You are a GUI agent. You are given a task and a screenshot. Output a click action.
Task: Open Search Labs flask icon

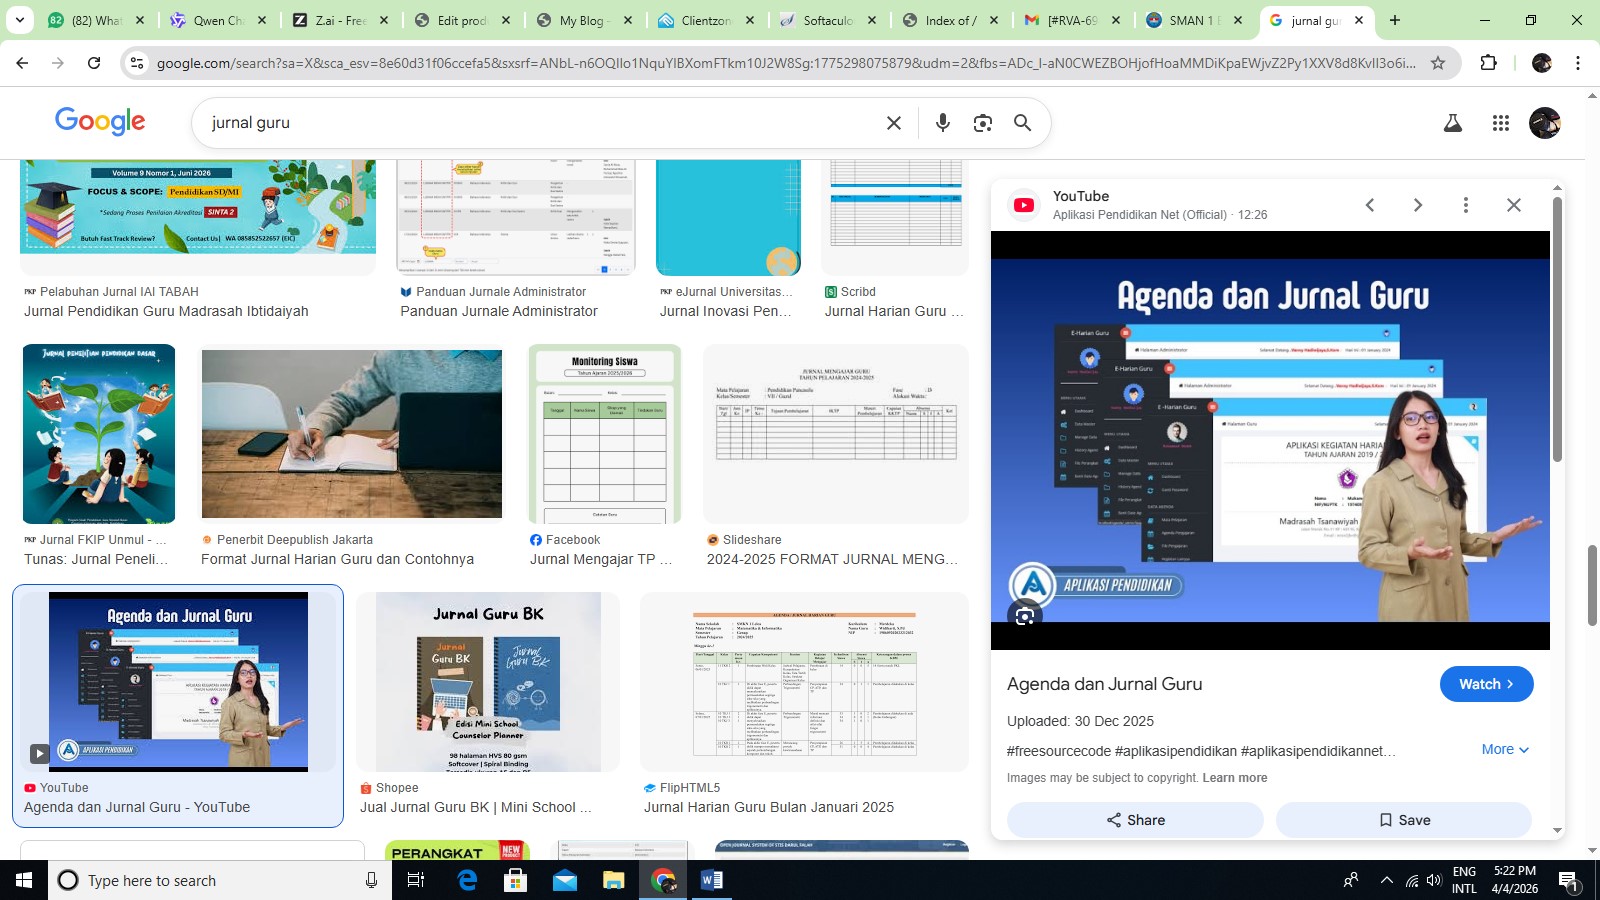click(1452, 122)
